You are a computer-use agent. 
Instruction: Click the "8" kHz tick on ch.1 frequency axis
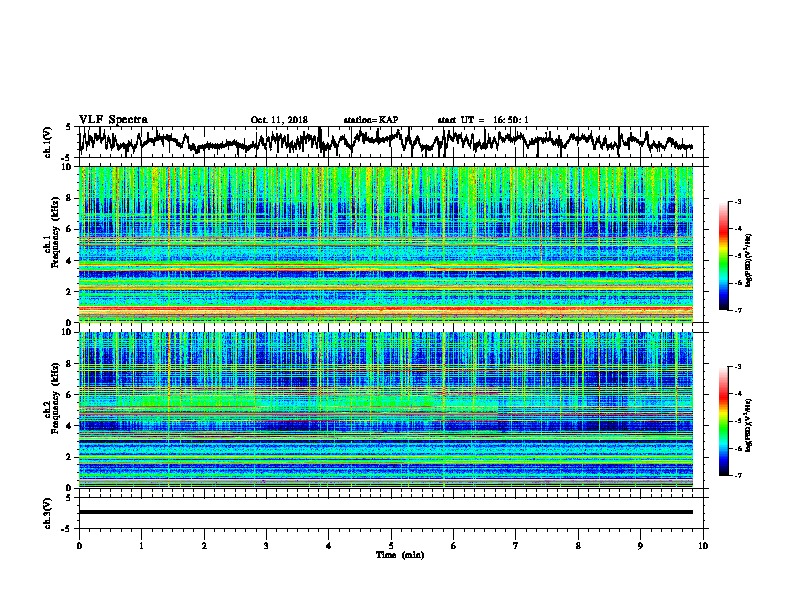click(x=71, y=198)
